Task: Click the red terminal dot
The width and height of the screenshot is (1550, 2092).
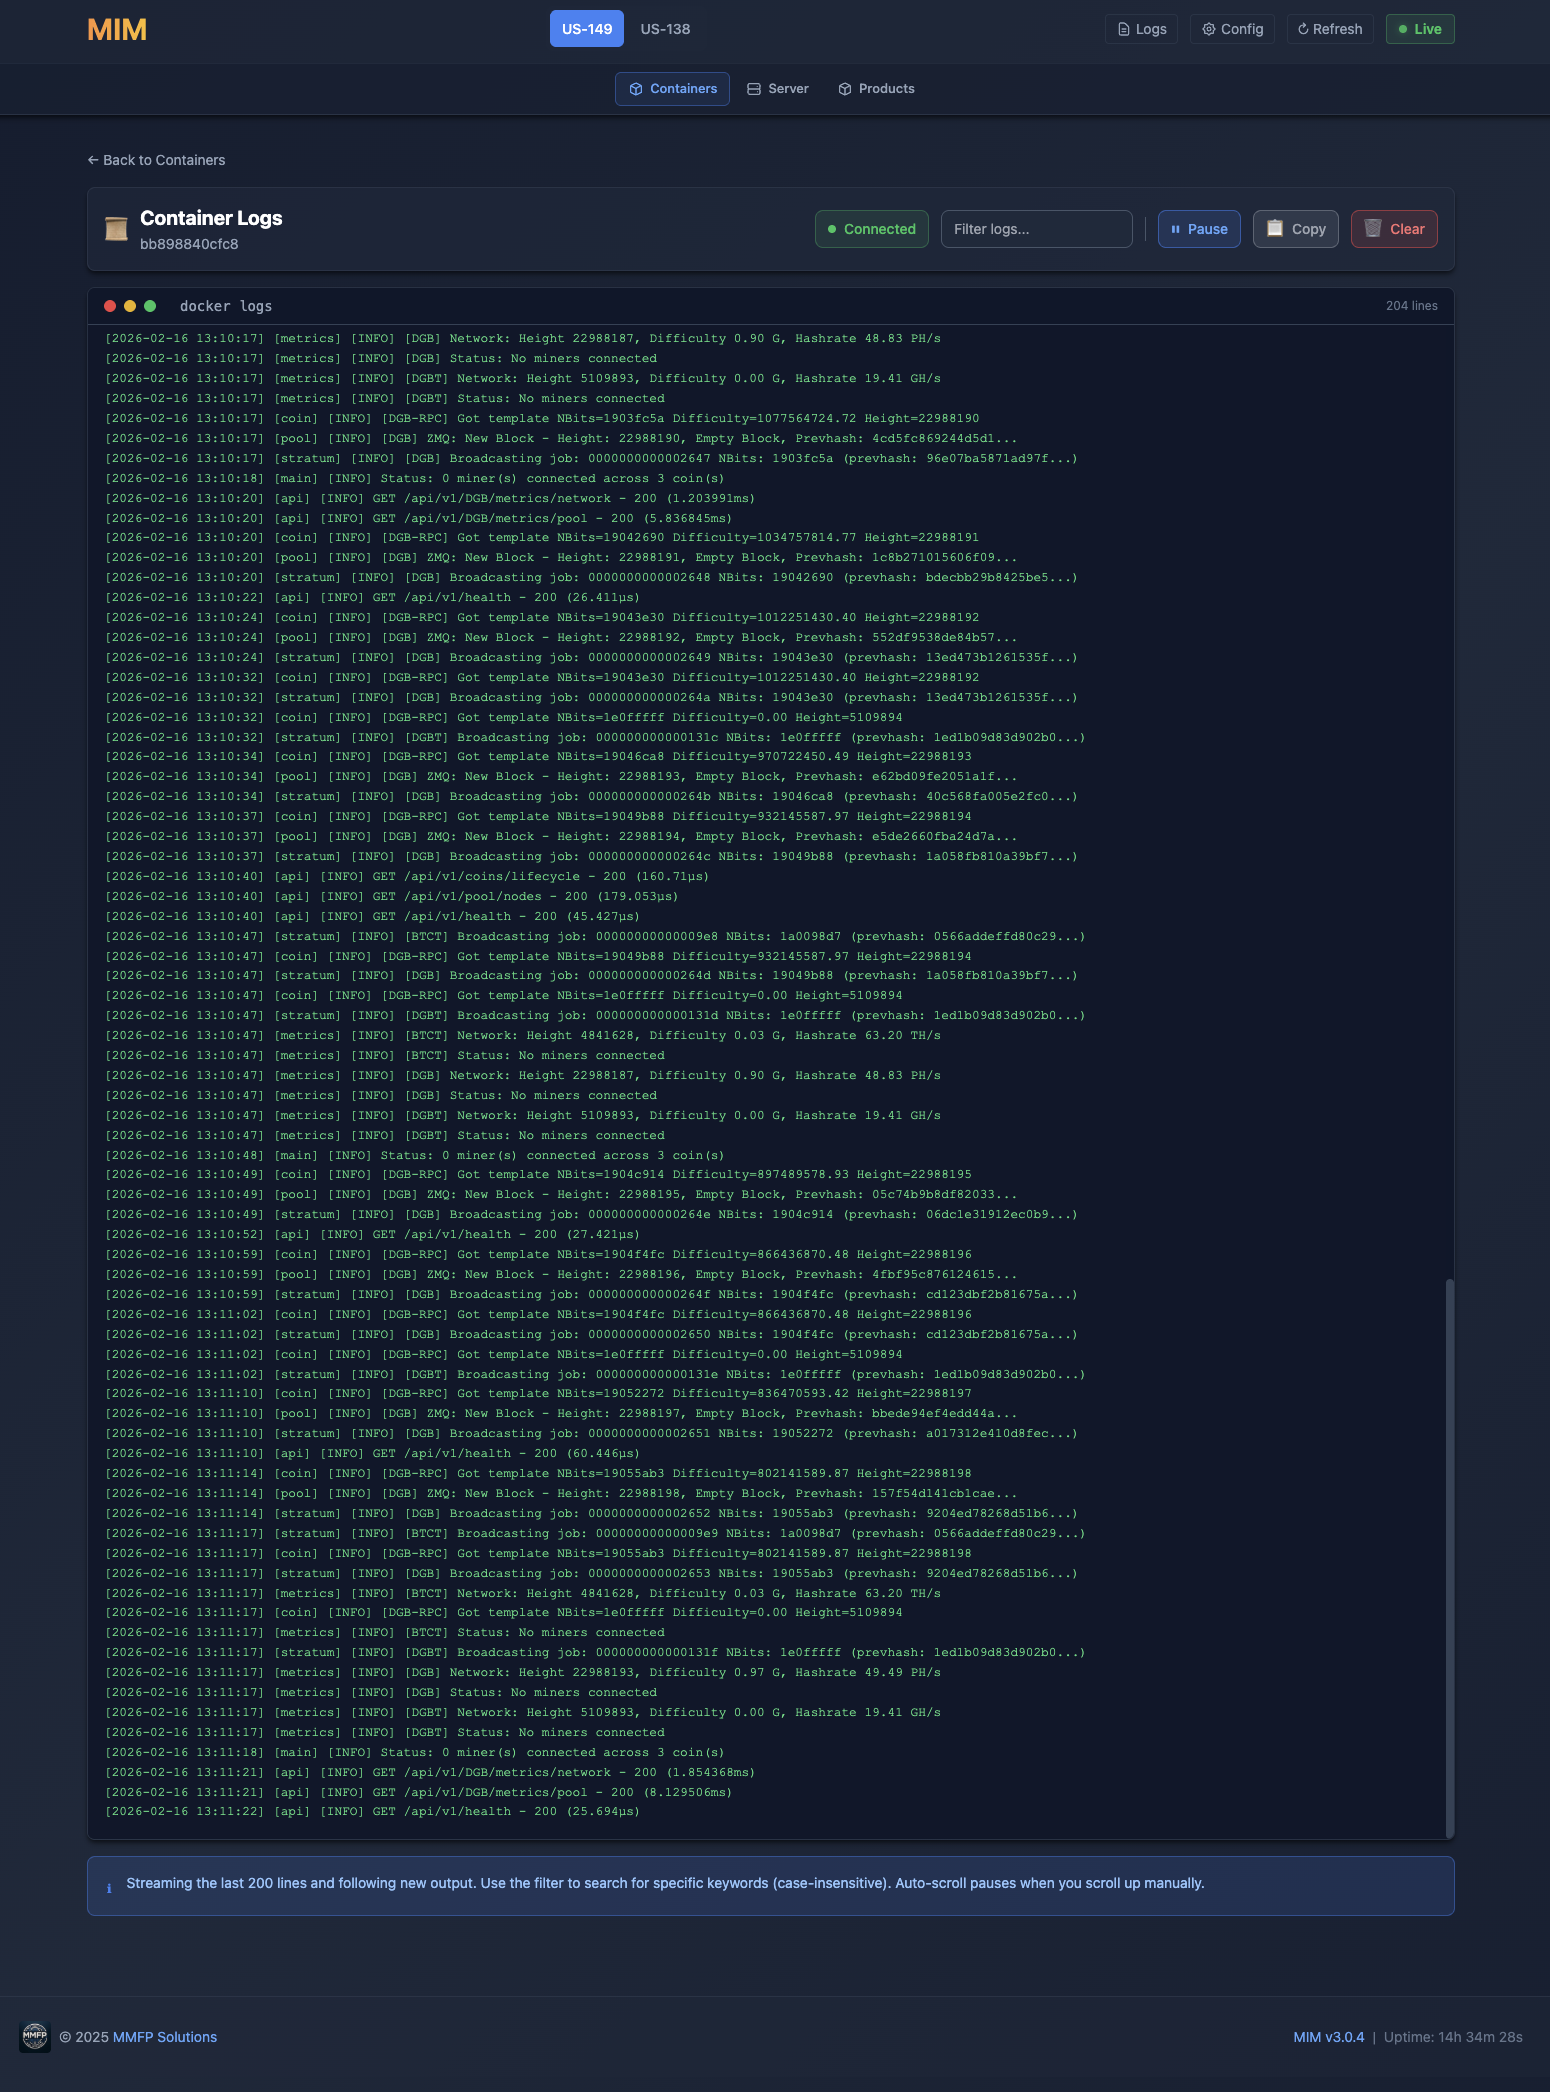Action: click(110, 306)
